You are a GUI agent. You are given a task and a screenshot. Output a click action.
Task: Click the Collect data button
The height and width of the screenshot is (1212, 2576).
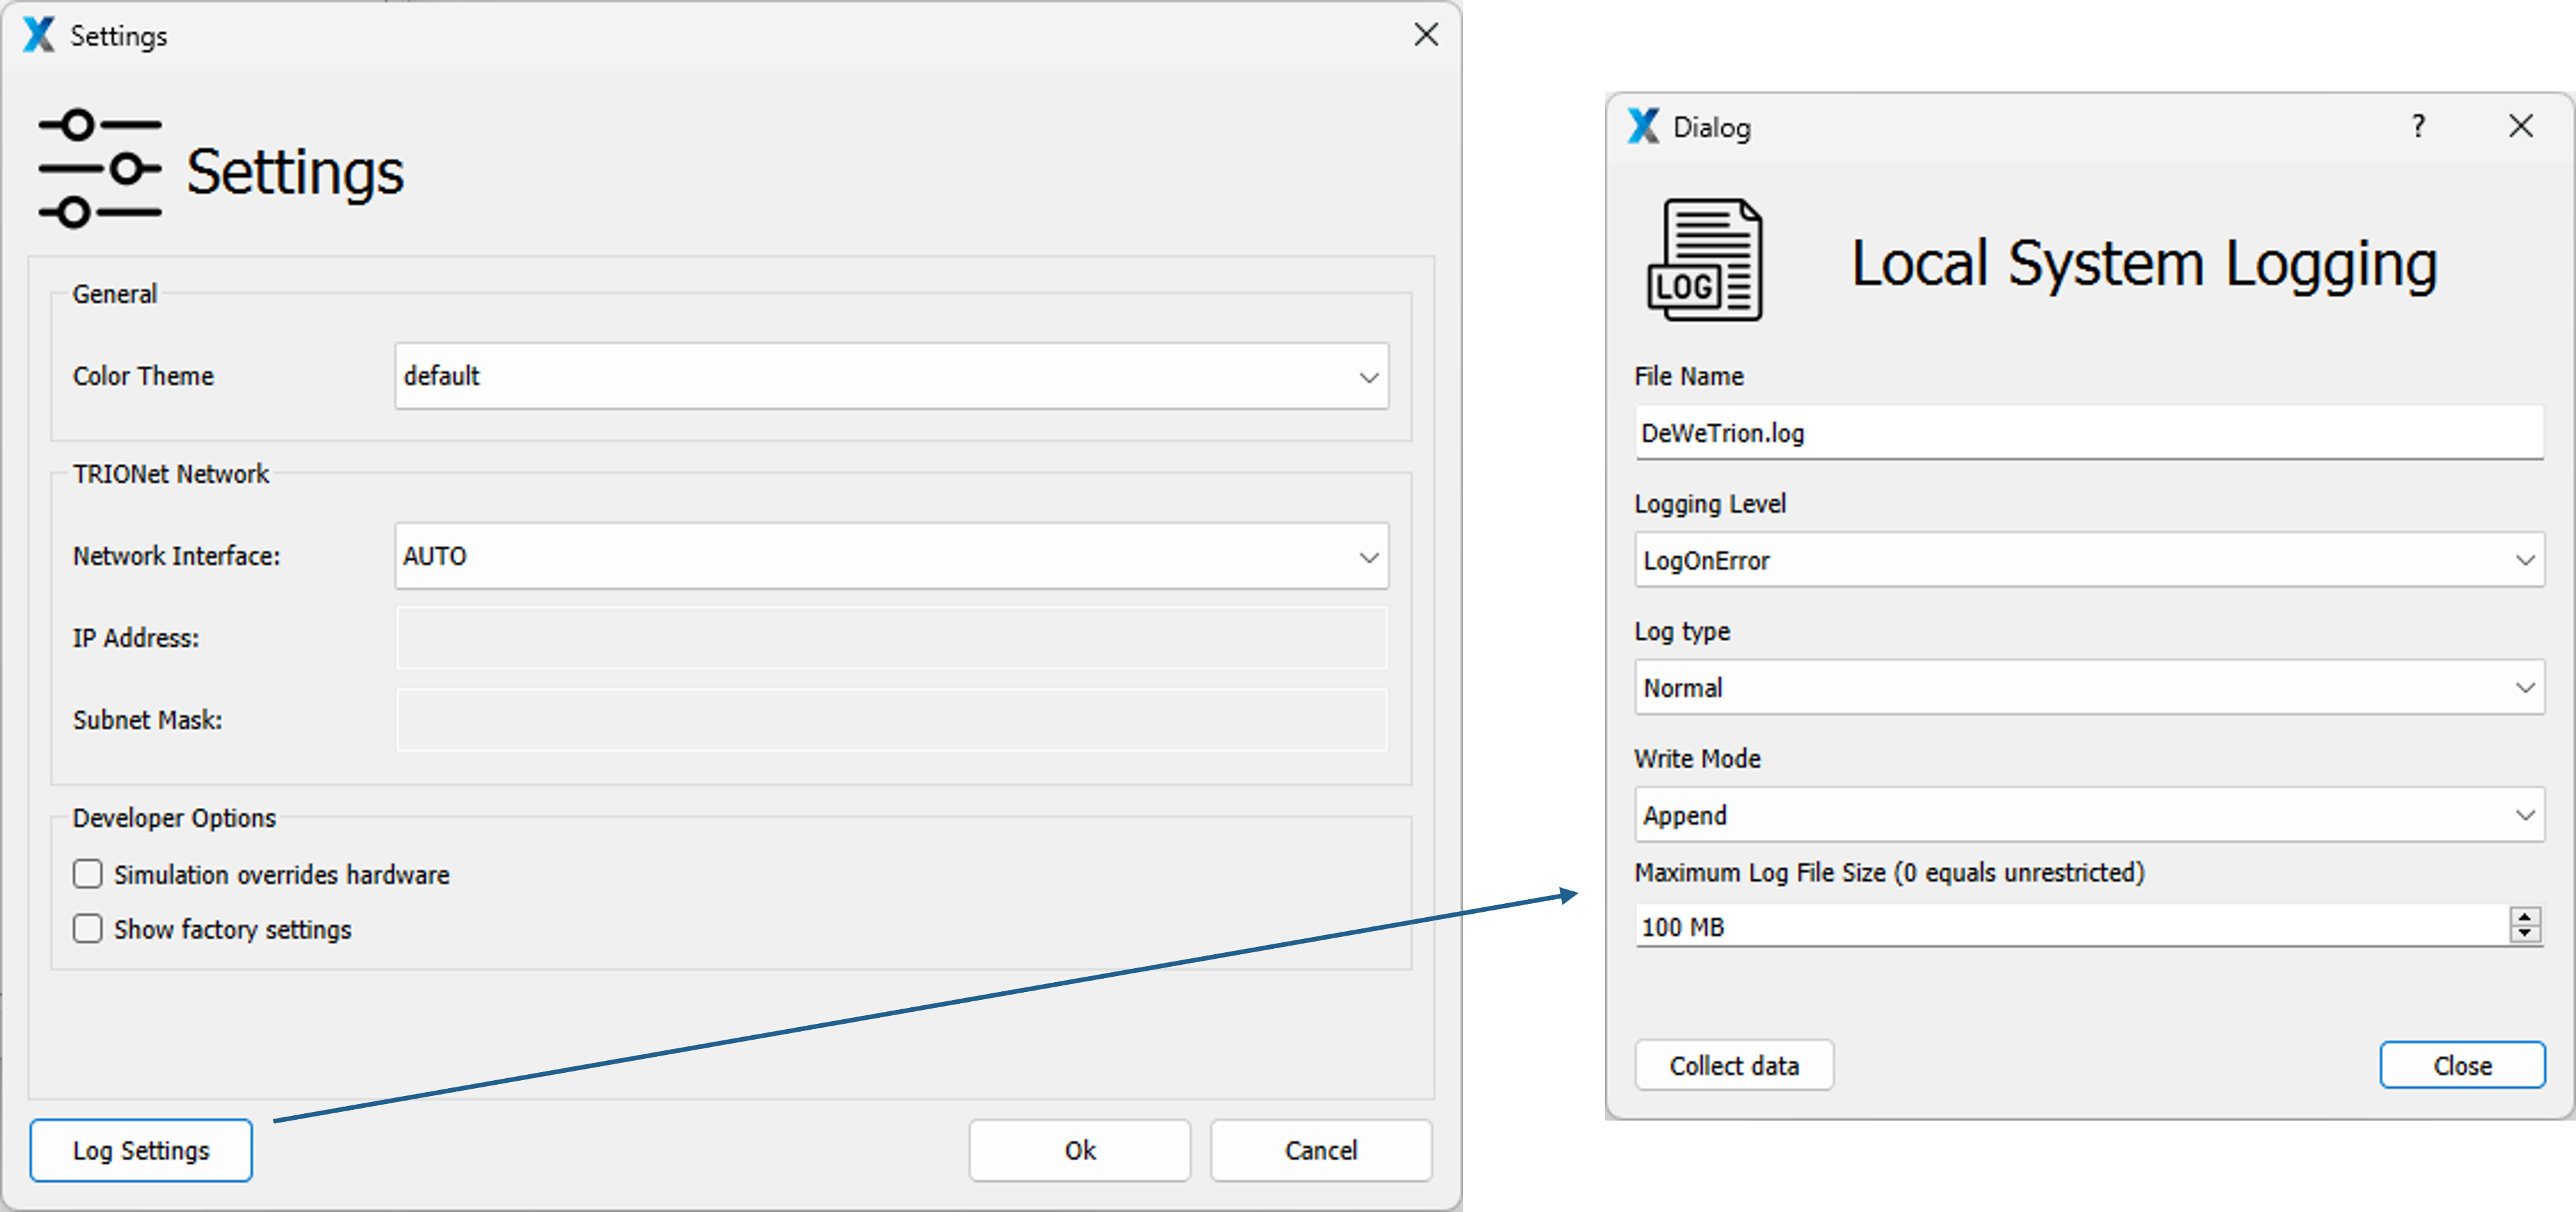(1734, 1065)
